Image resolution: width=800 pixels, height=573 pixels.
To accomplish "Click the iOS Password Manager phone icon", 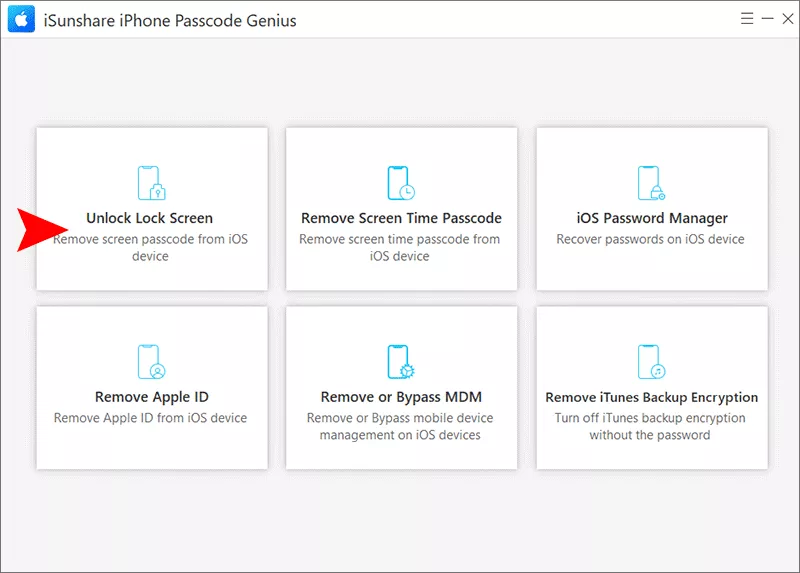I will pyautogui.click(x=652, y=183).
